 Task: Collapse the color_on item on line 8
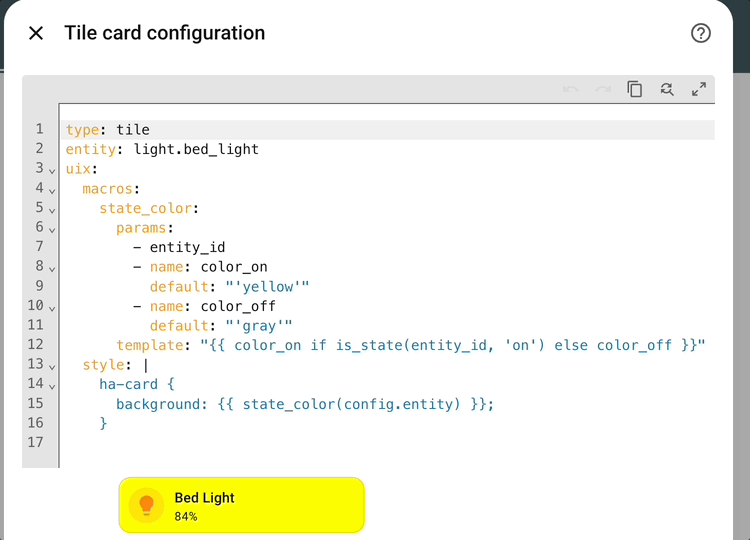click(x=52, y=269)
